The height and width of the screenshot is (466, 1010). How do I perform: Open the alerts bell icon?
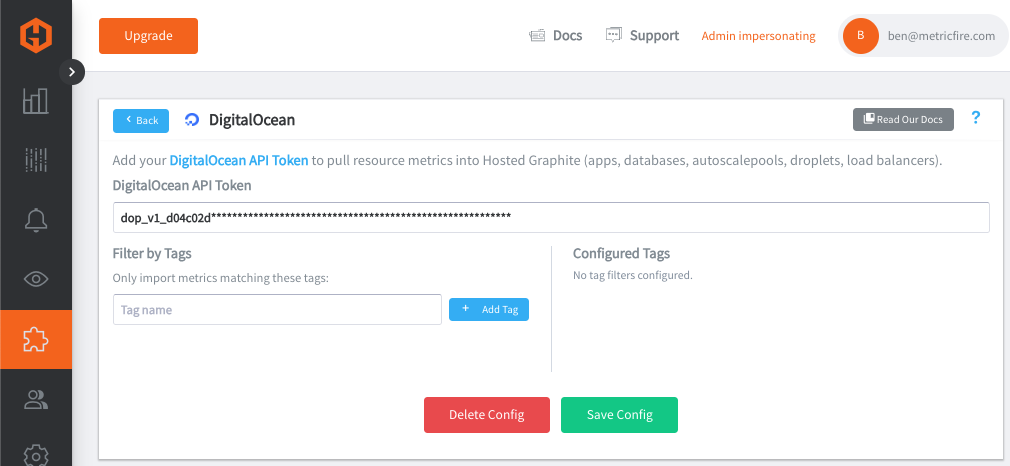pos(35,220)
